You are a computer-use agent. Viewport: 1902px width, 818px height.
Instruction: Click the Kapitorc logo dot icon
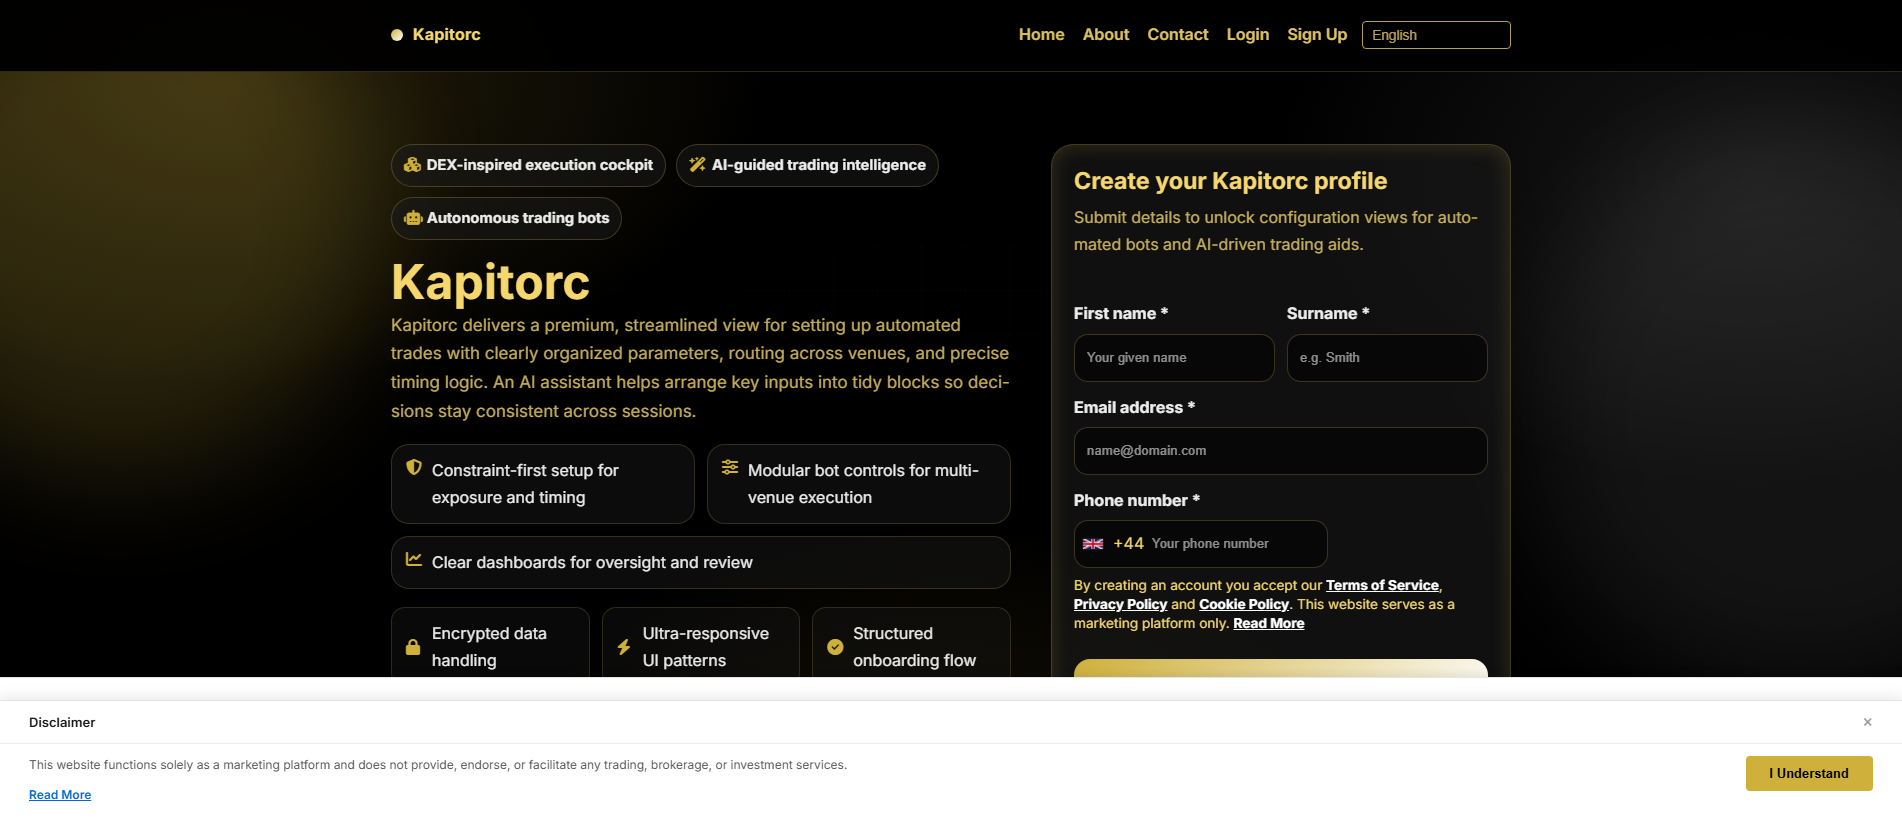397,35
